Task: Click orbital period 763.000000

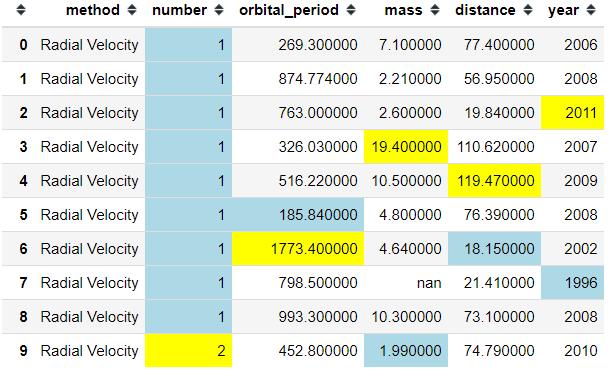Action: click(318, 113)
